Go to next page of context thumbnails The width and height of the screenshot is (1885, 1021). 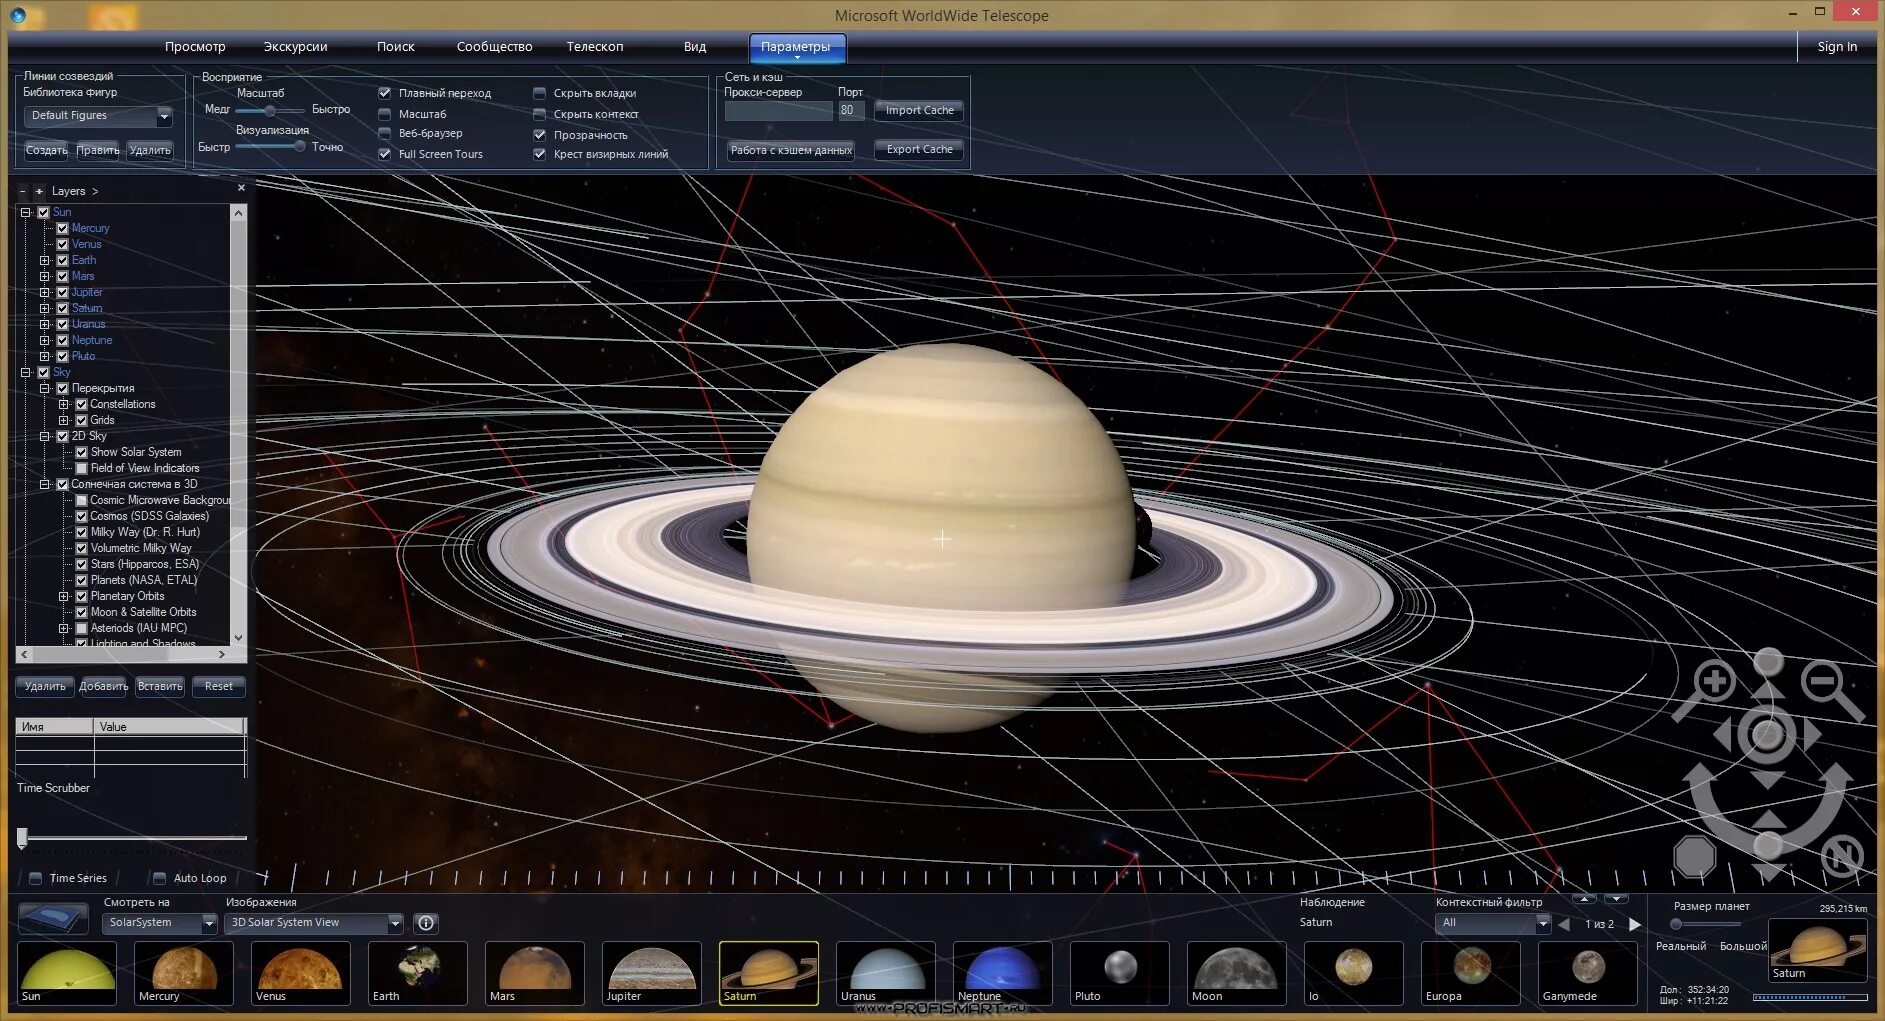(x=1635, y=924)
